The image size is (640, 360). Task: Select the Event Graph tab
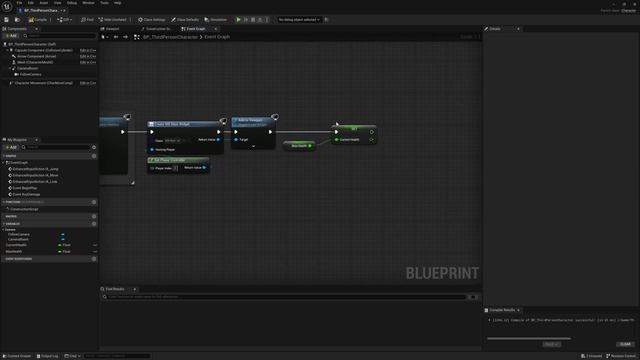coord(193,29)
